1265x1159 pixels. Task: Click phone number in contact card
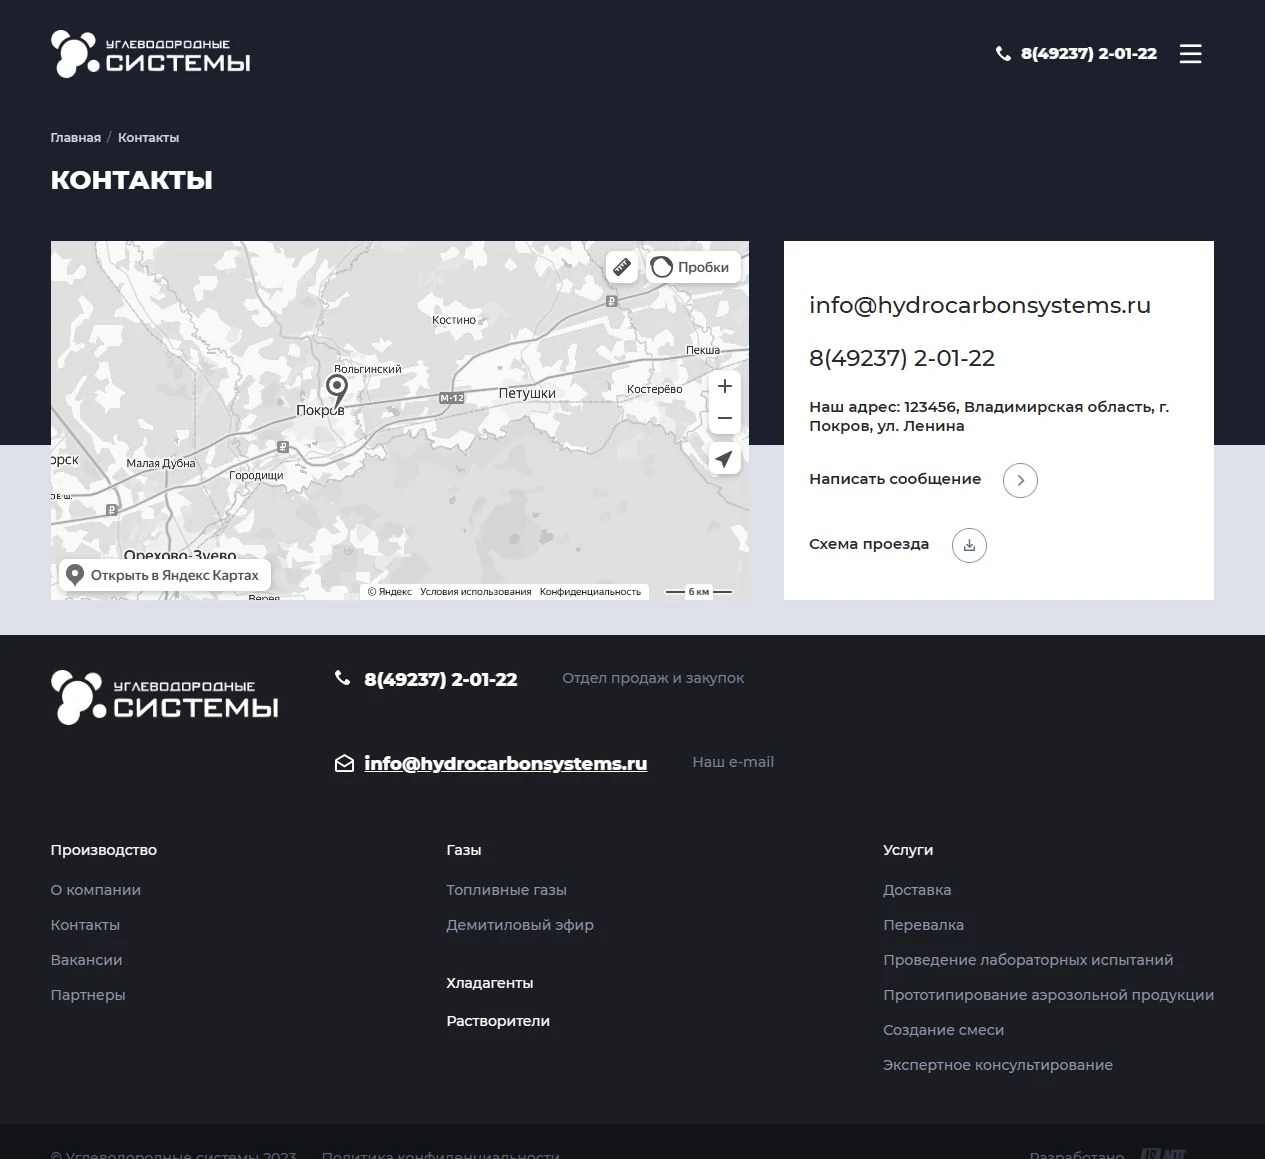pyautogui.click(x=902, y=358)
